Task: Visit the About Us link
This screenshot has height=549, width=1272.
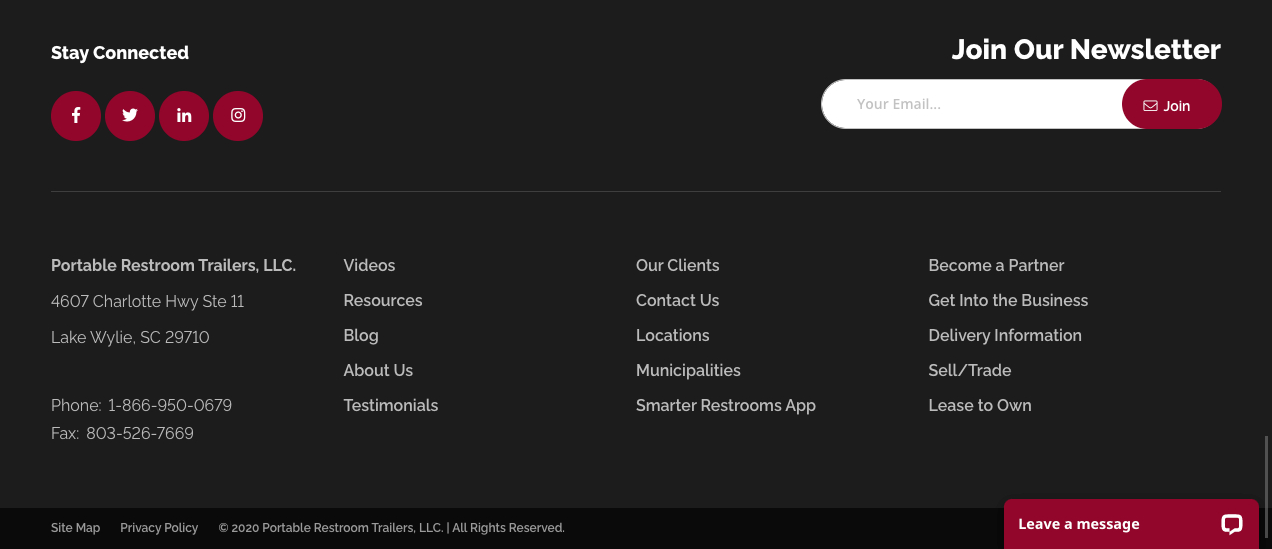Action: click(x=378, y=370)
